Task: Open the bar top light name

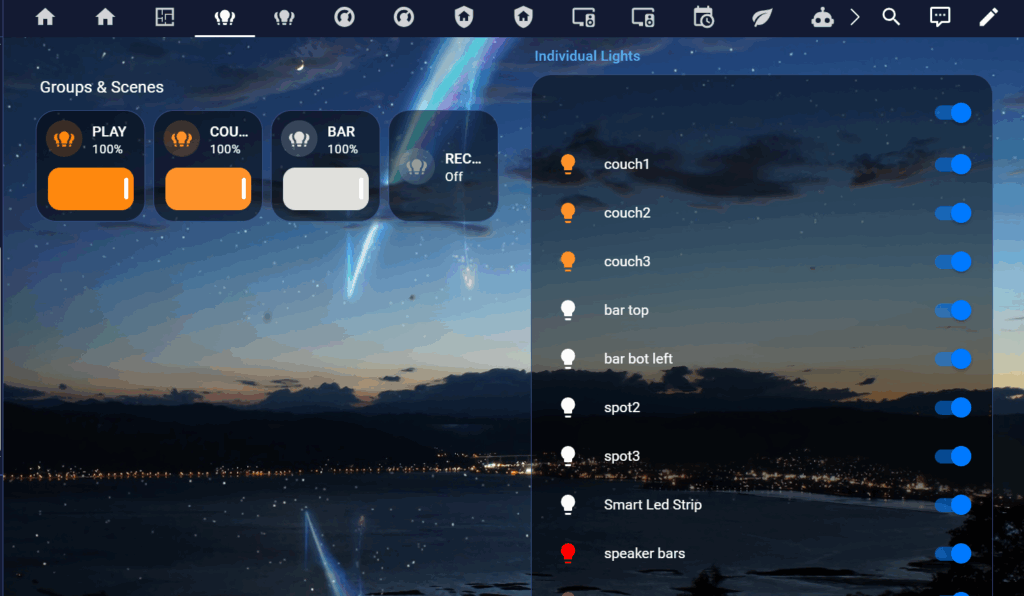Action: pos(626,310)
